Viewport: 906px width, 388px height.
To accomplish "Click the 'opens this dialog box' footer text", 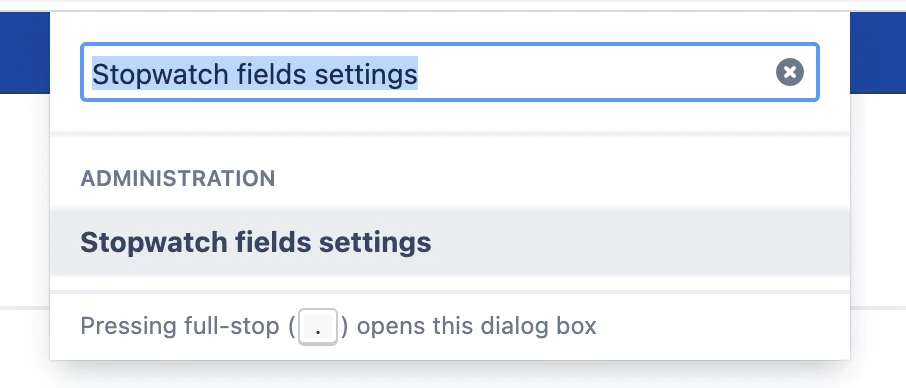I will [x=477, y=326].
